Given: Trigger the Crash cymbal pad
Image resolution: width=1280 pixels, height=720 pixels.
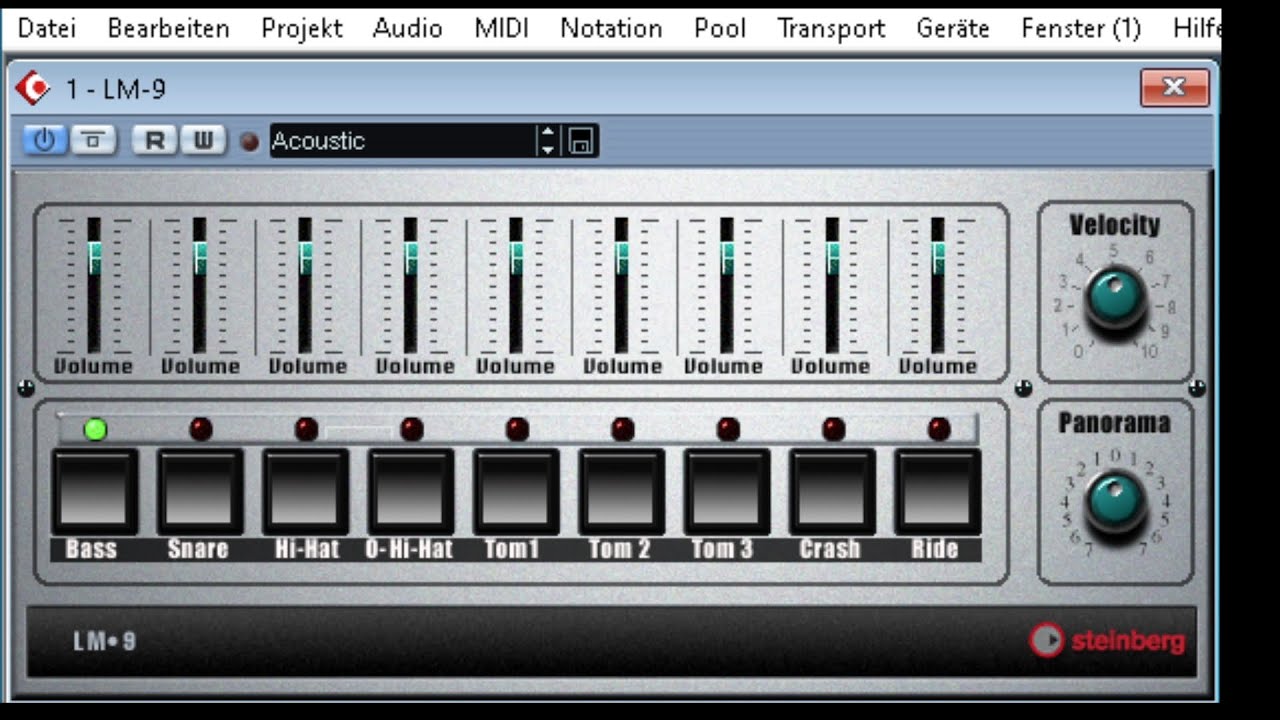Looking at the screenshot, I should 833,492.
